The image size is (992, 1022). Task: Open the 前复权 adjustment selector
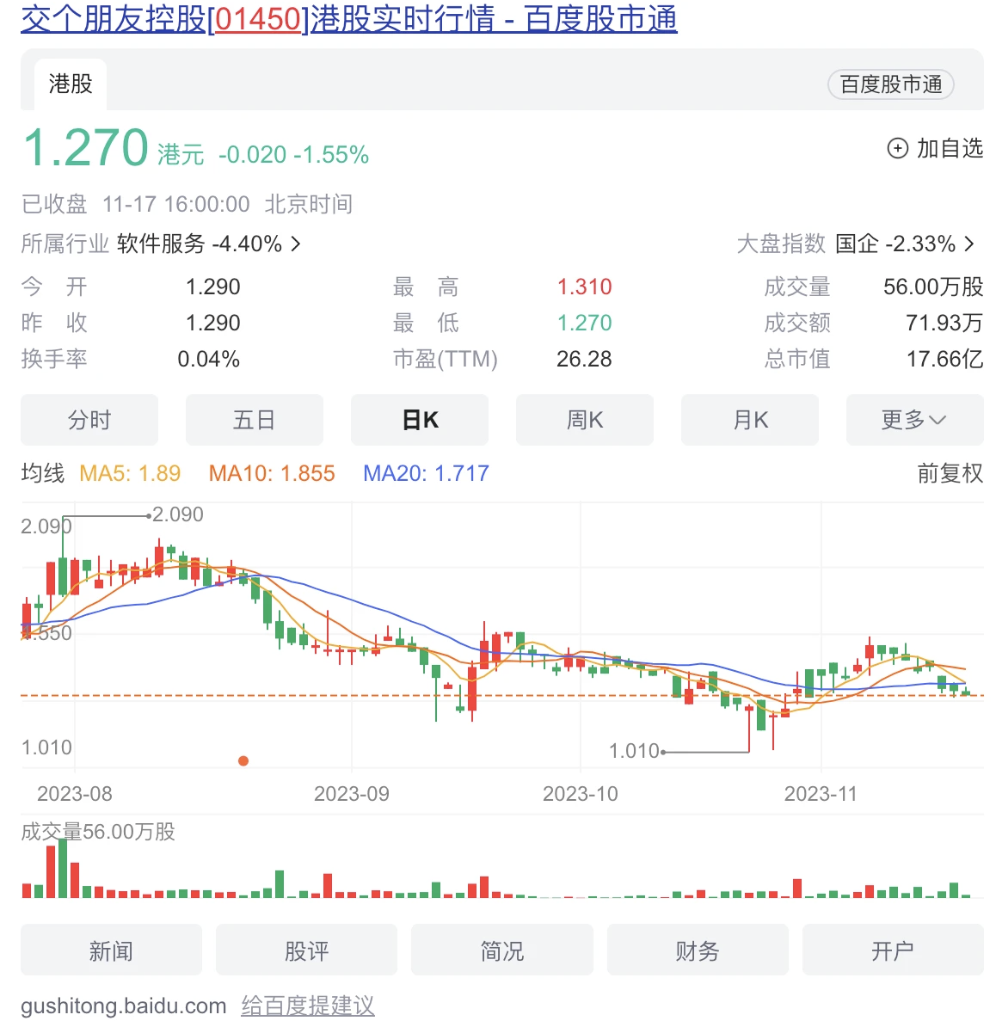click(x=950, y=474)
